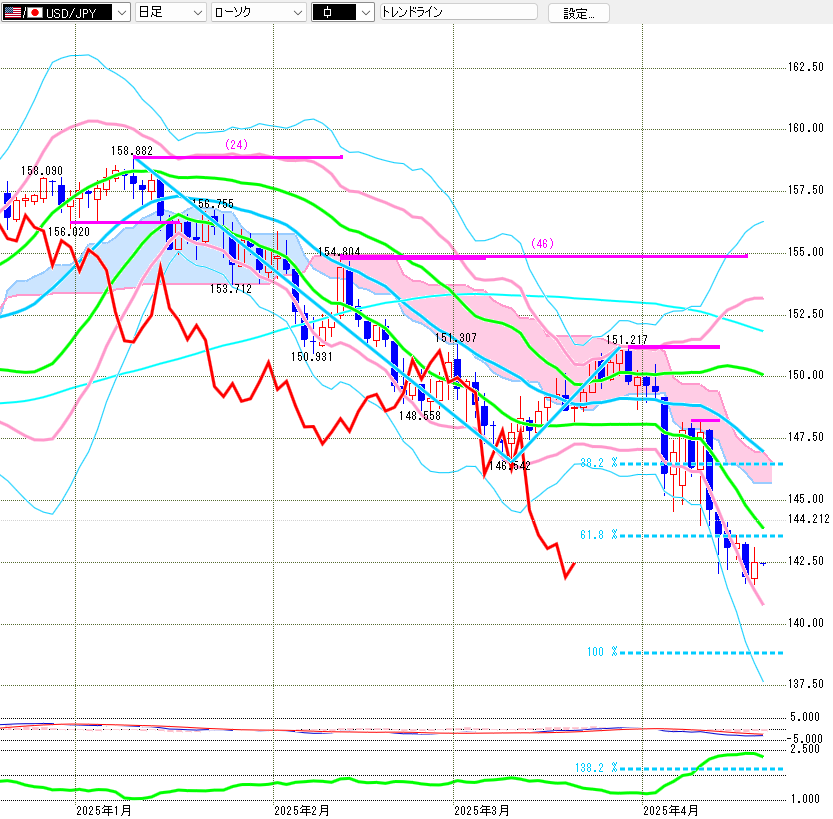Click the 2025年3月 date label
The height and width of the screenshot is (819, 833).
(482, 811)
